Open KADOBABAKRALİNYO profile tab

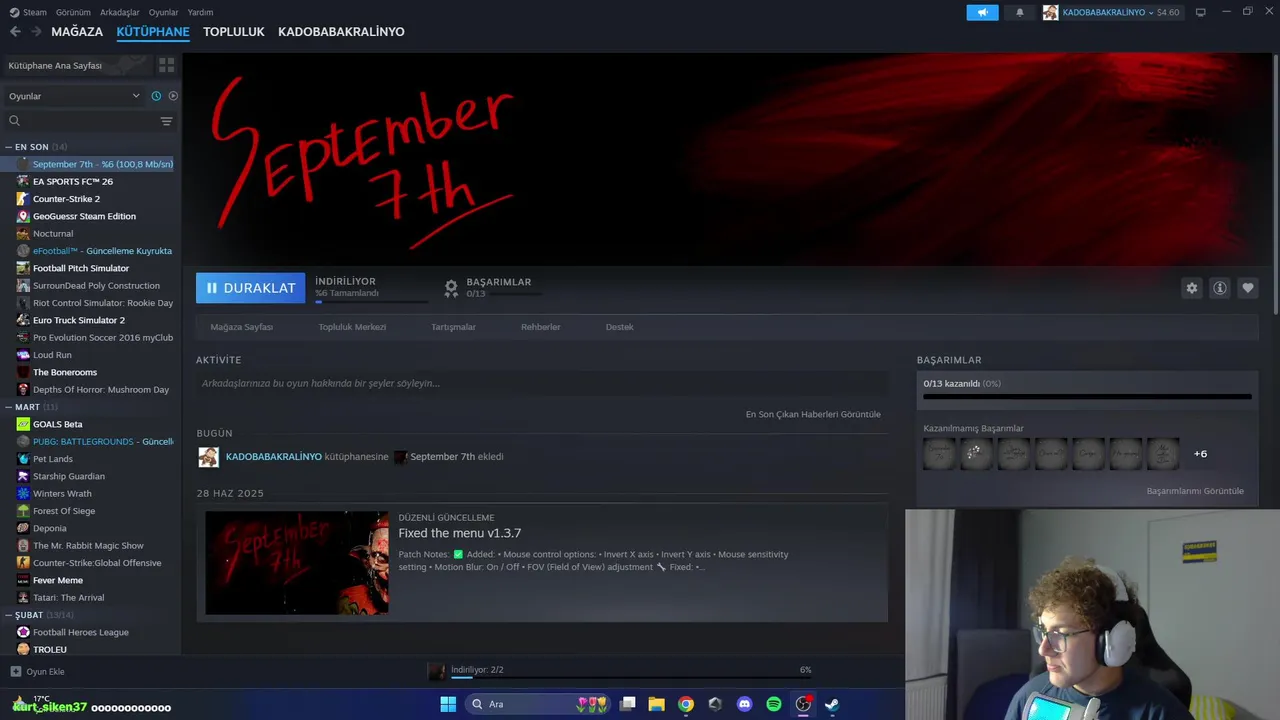[x=341, y=32]
